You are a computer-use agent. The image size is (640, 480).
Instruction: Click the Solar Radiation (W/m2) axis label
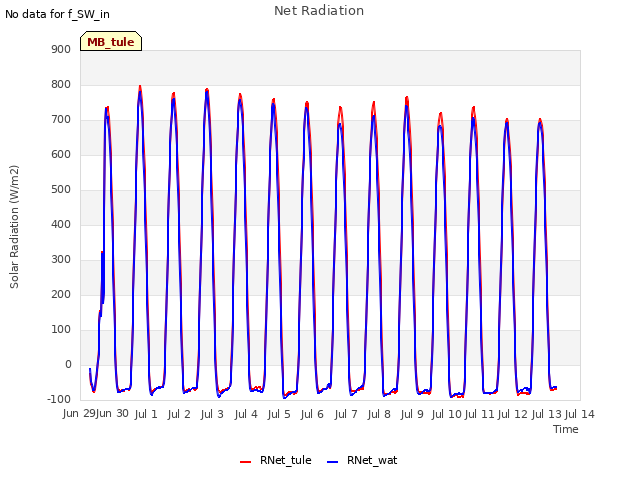click(x=14, y=227)
